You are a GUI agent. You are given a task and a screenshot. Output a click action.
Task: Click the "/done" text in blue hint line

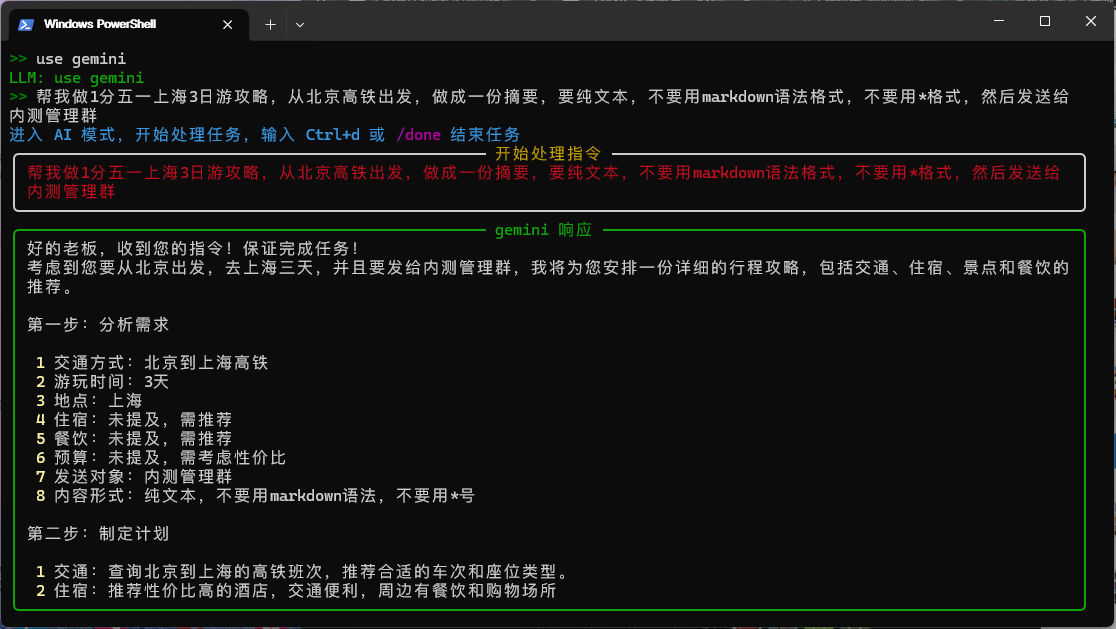pyautogui.click(x=418, y=135)
